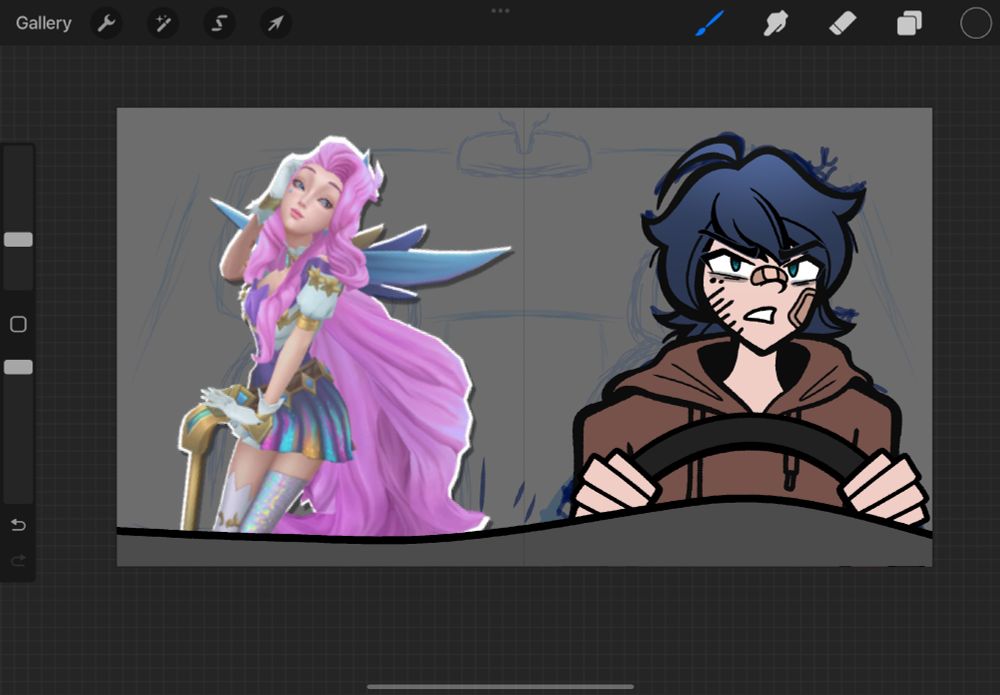
Task: Tap the home indicator bar at bottom
Action: pyautogui.click(x=501, y=687)
